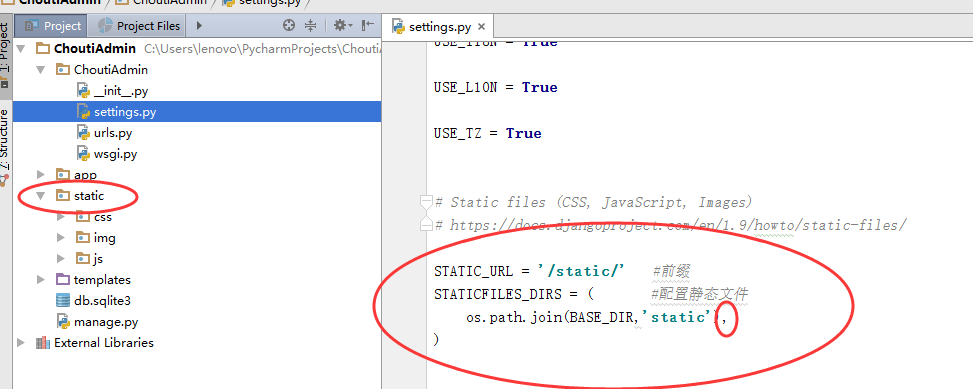973x389 pixels.
Task: Expand the js folder
Action: (x=61, y=258)
